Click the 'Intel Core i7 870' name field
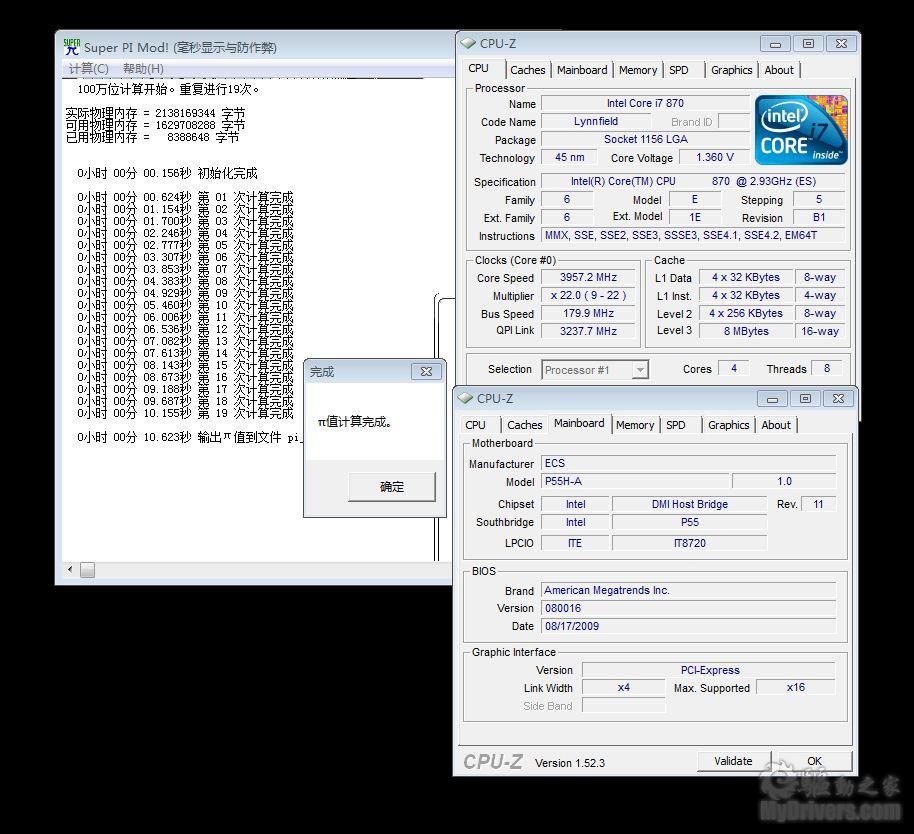Screen dimensions: 914x834 click(x=645, y=103)
